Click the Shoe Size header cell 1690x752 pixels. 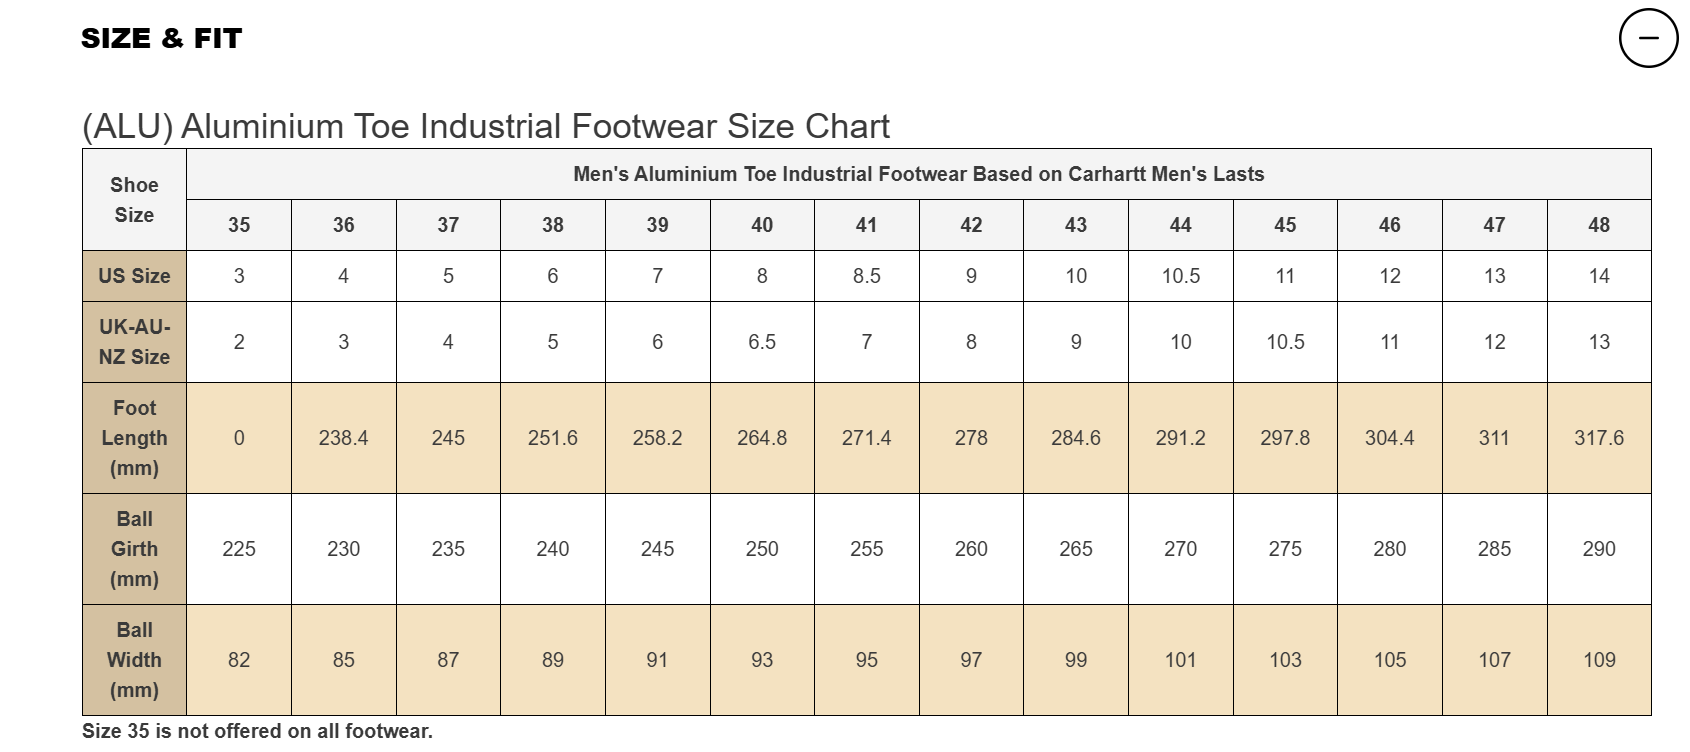134,200
